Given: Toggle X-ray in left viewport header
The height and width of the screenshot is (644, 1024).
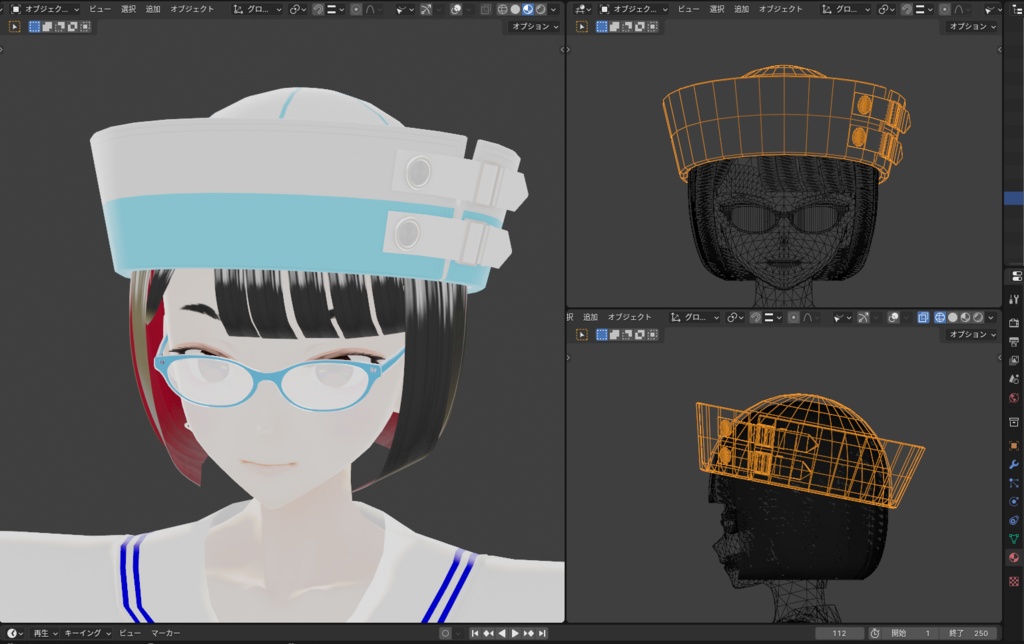Looking at the screenshot, I should click(485, 9).
